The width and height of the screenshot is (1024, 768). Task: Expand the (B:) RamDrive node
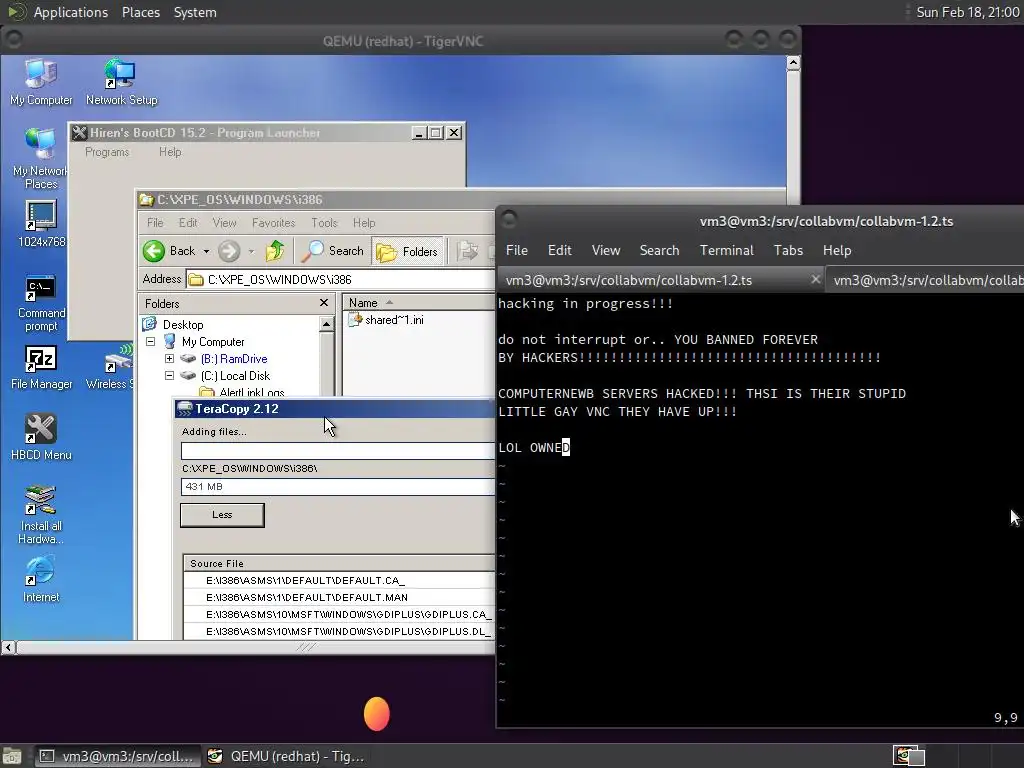point(169,359)
